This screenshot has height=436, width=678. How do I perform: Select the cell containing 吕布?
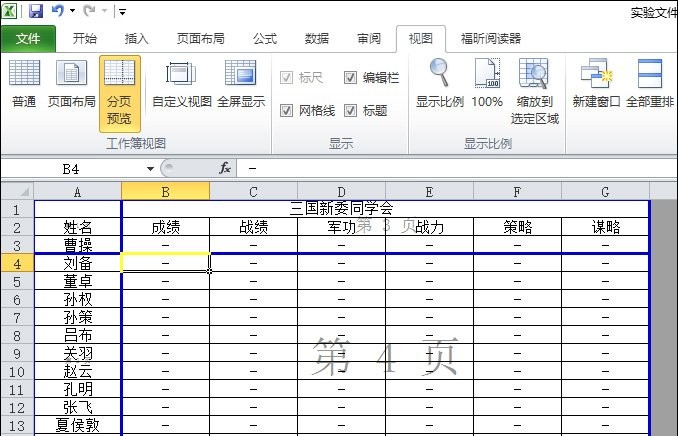tap(77, 335)
